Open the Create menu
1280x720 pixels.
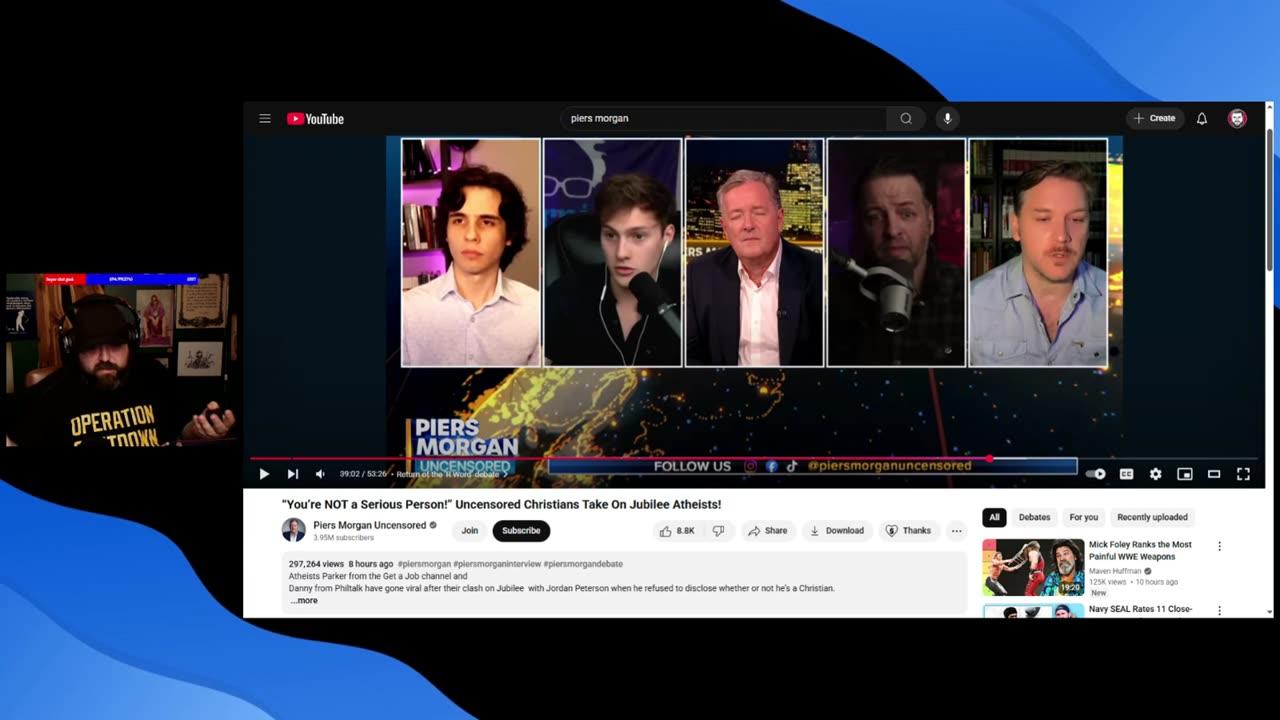point(1154,118)
